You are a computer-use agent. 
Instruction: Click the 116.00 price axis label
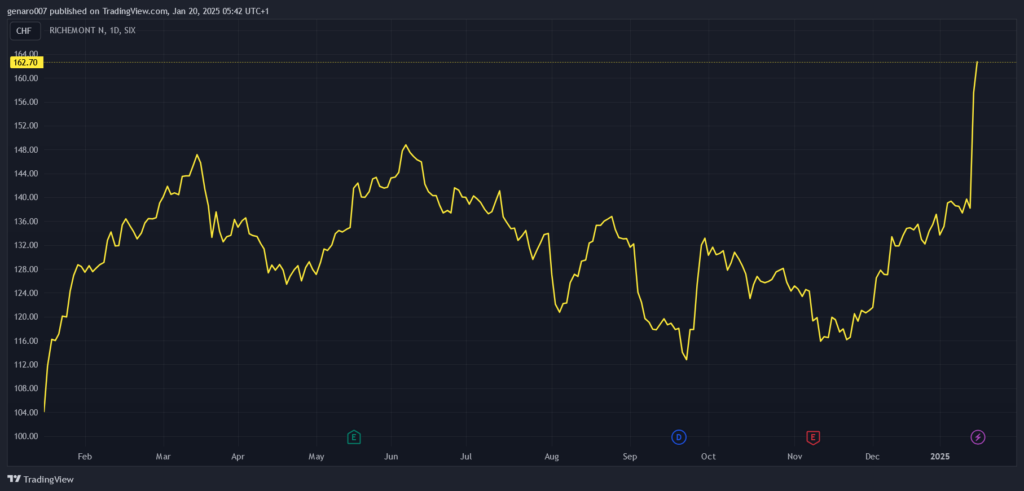pos(26,341)
